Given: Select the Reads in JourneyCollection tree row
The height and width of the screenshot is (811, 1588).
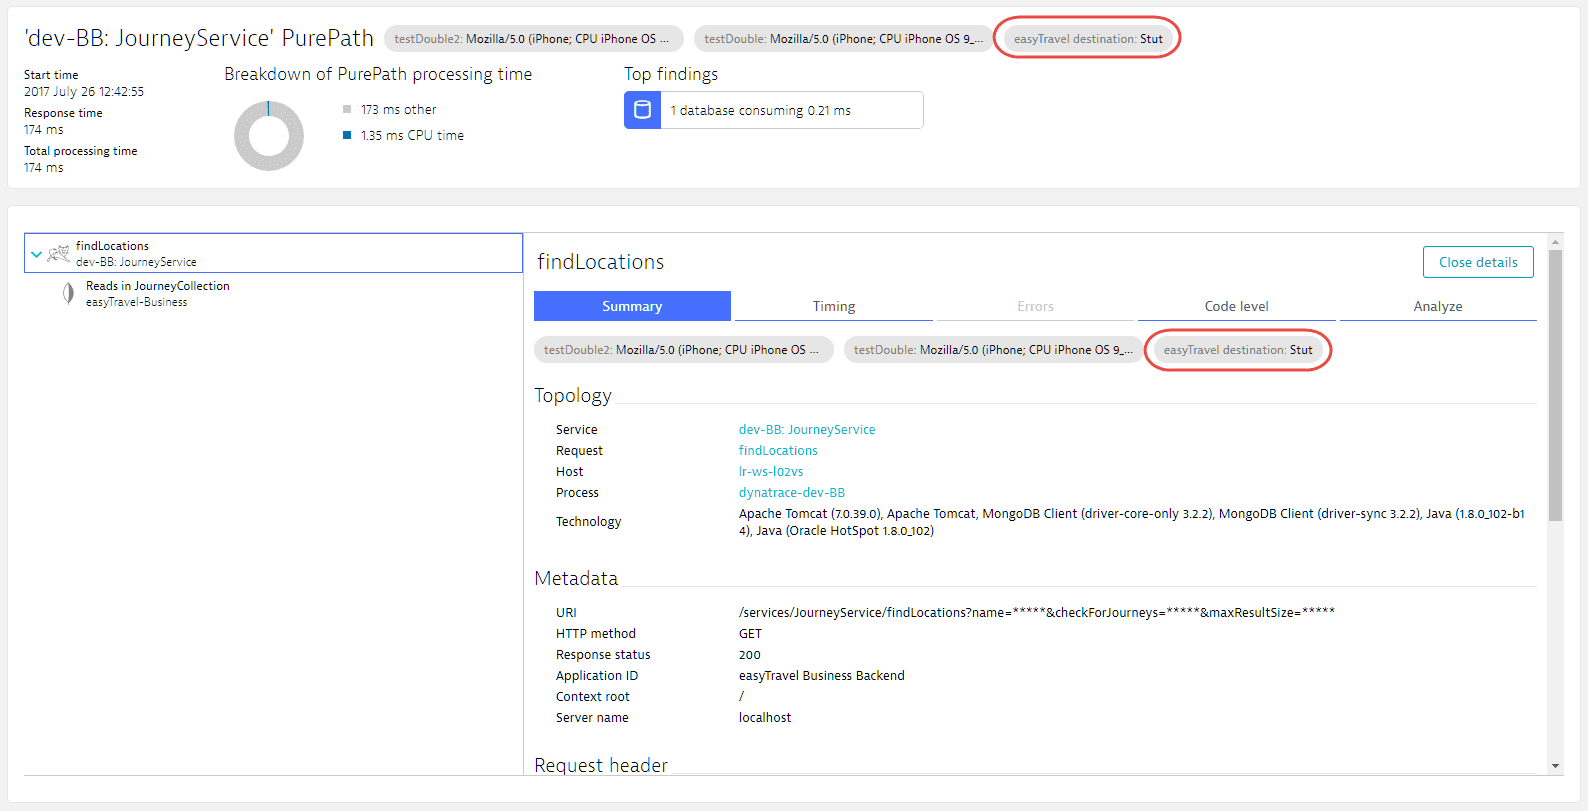Looking at the screenshot, I should coord(273,293).
